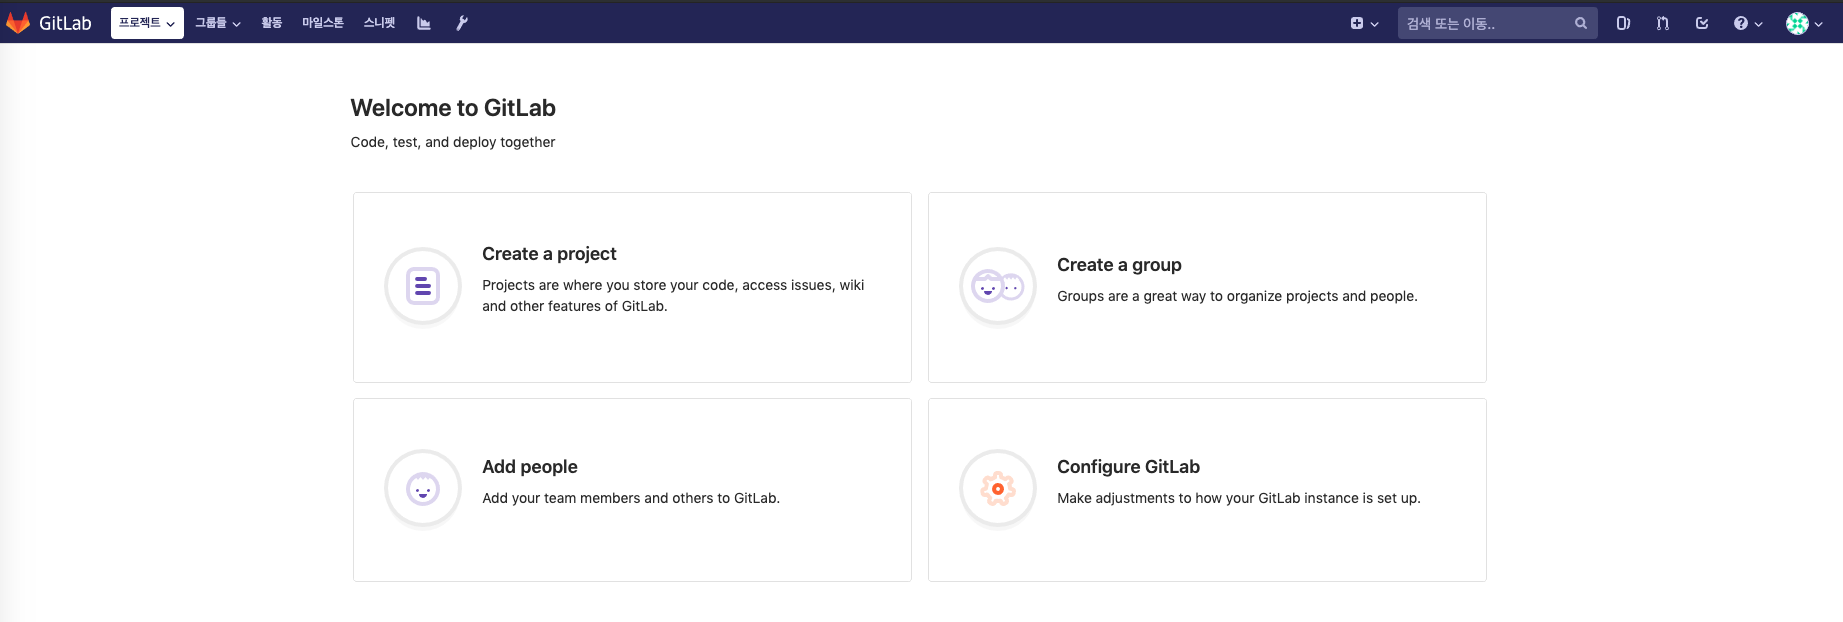Viewport: 1843px width, 622px height.
Task: Click the Create a group heading
Action: [1119, 265]
